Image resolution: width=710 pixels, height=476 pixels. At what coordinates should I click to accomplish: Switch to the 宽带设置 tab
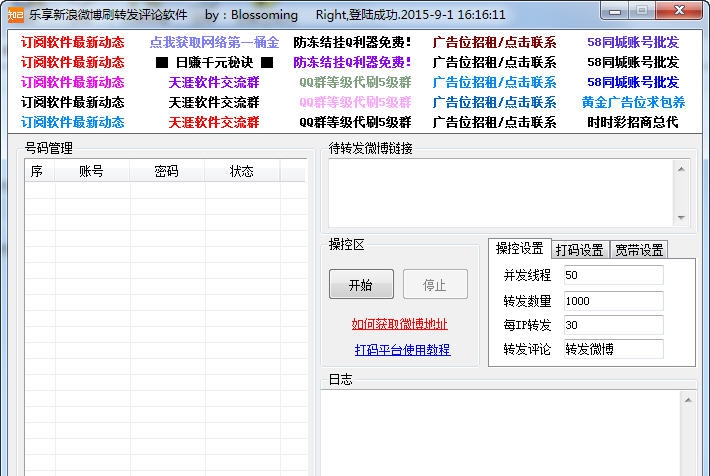(639, 250)
